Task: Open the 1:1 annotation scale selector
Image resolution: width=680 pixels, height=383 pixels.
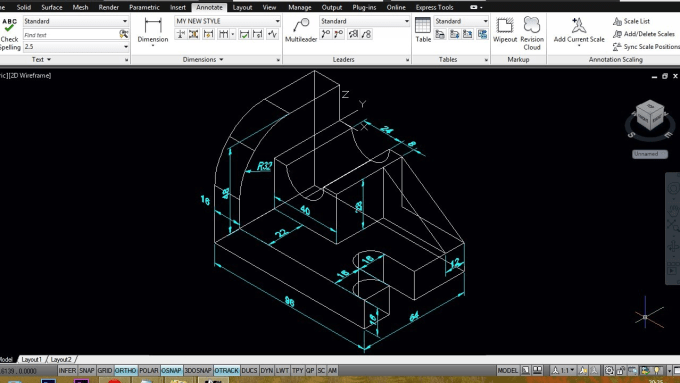Action: tap(563, 370)
